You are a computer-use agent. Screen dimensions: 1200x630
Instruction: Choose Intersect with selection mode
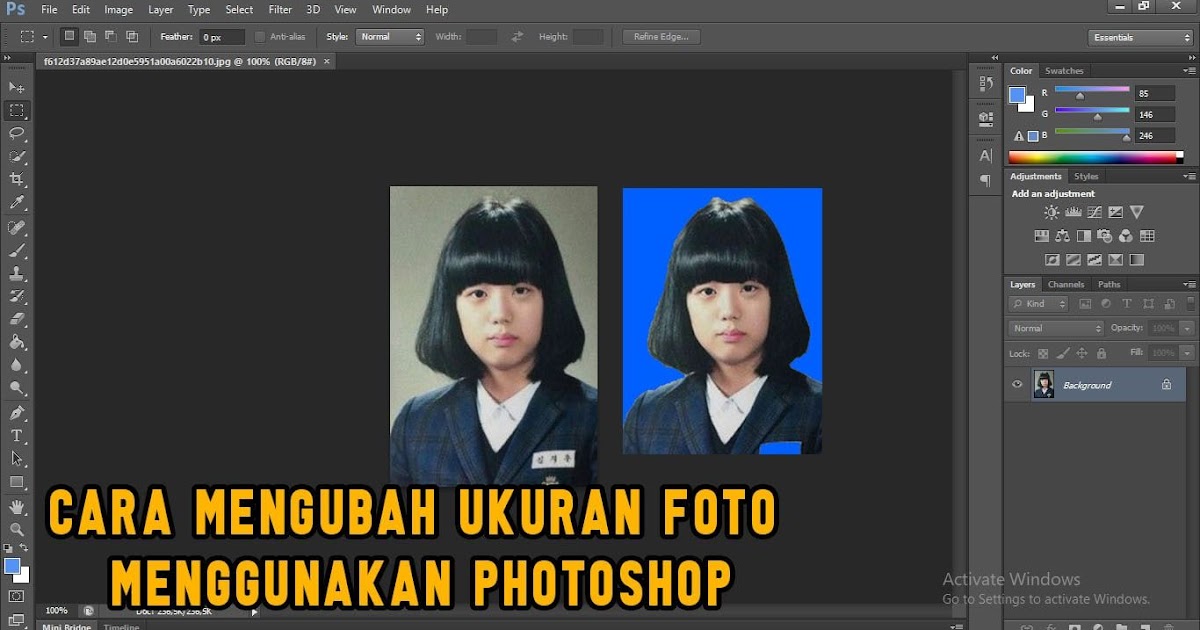[x=132, y=36]
